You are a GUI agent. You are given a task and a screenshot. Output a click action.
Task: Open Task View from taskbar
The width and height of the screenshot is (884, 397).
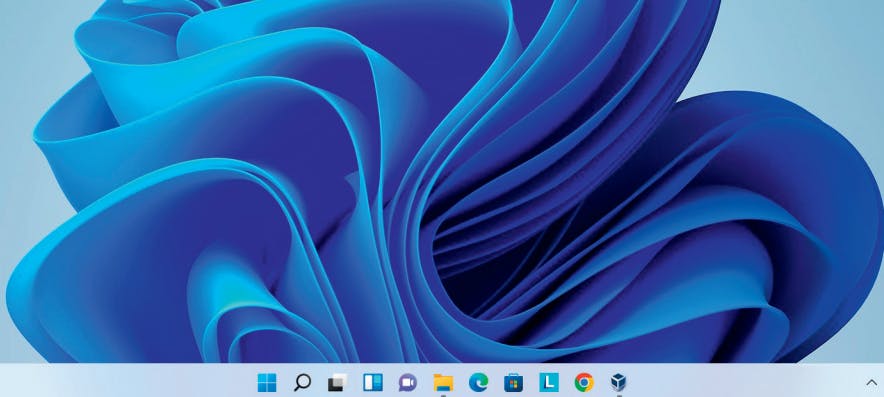pyautogui.click(x=337, y=382)
